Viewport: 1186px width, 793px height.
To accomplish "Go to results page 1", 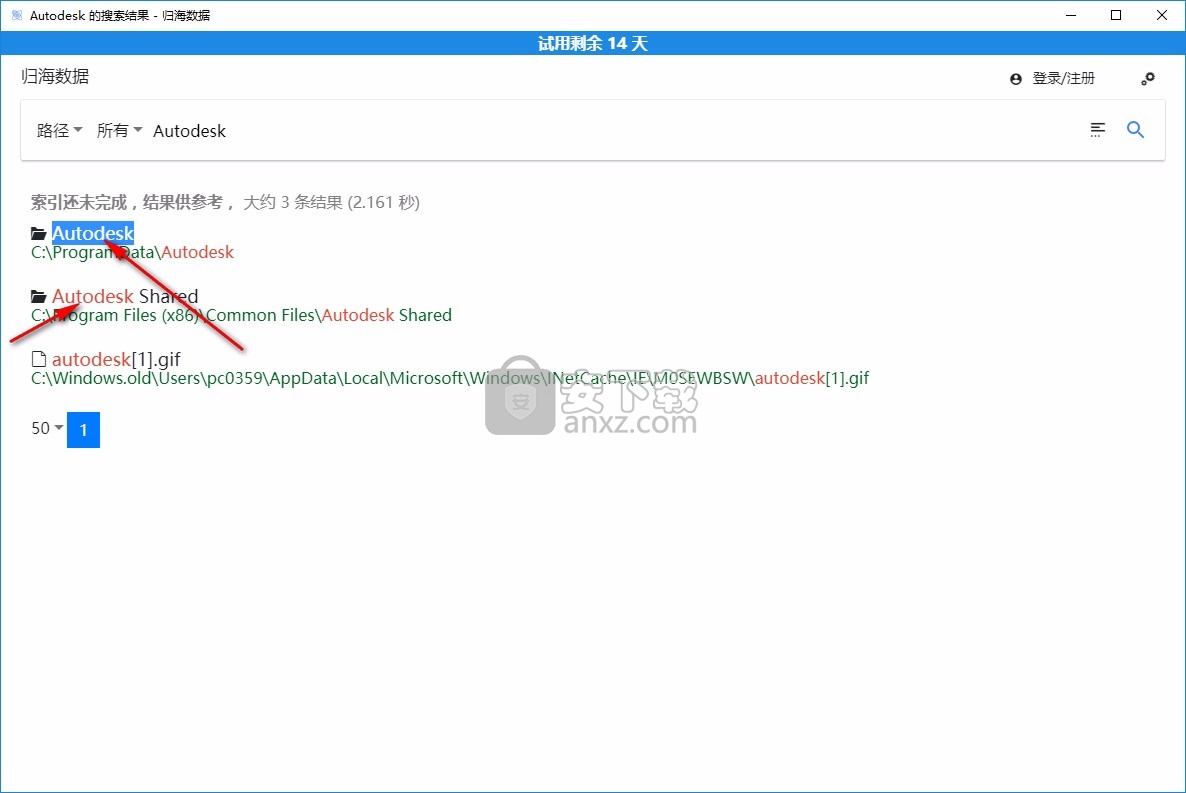I will (83, 430).
